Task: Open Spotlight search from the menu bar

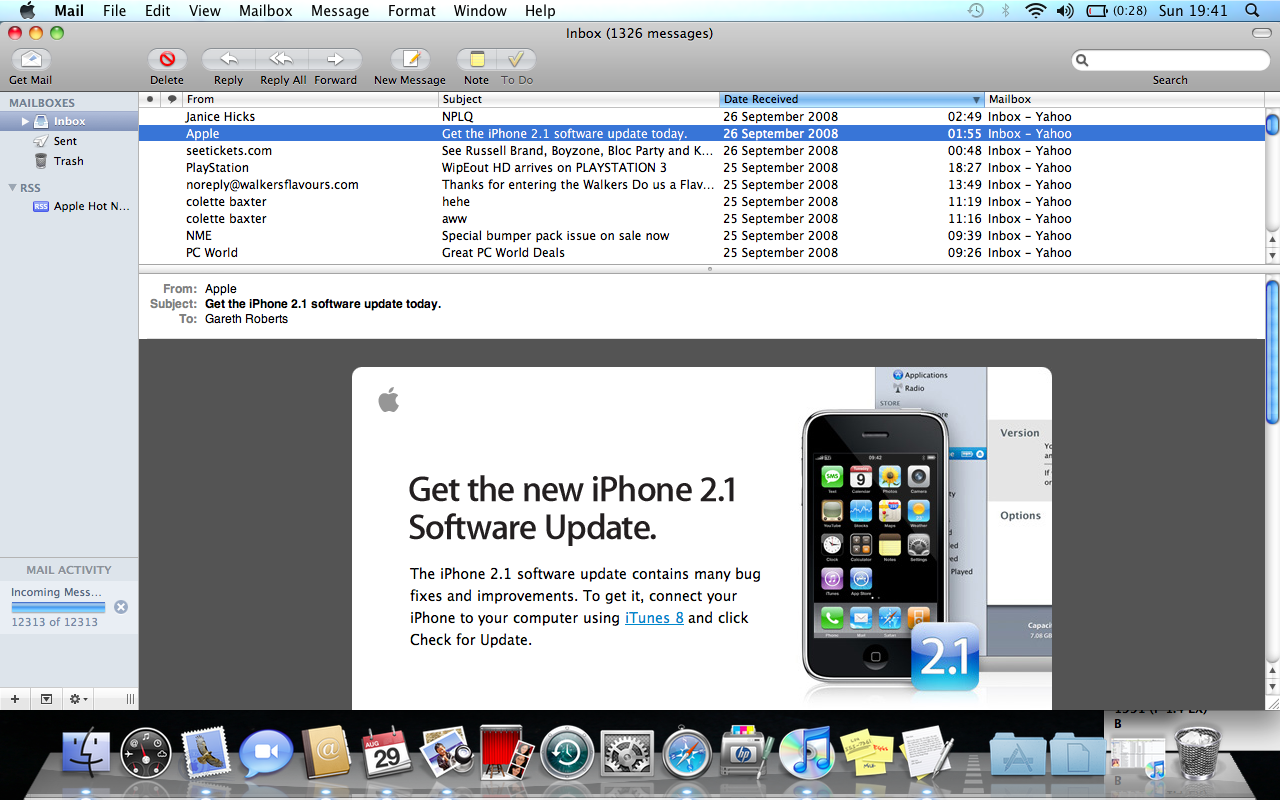Action: pyautogui.click(x=1252, y=11)
